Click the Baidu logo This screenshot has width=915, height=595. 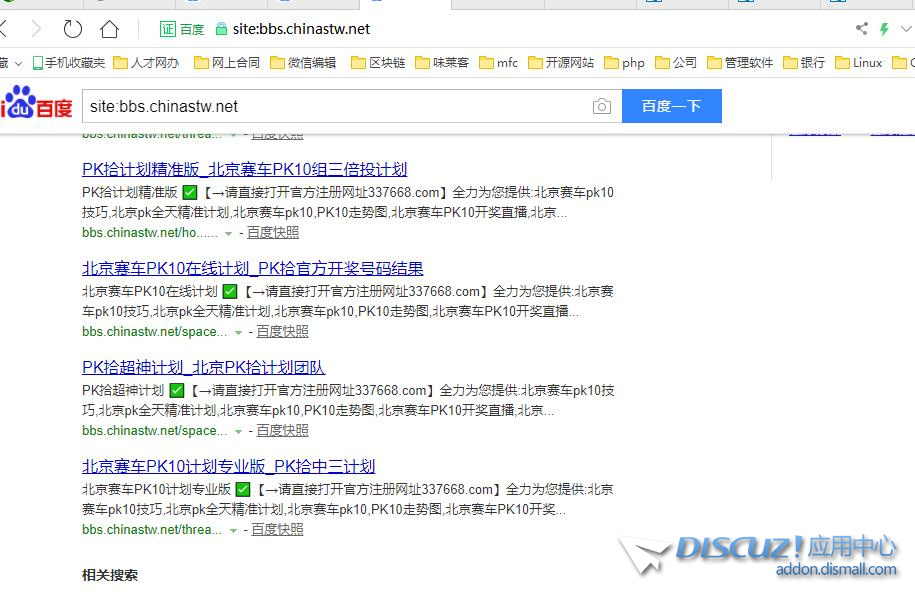coord(36,102)
